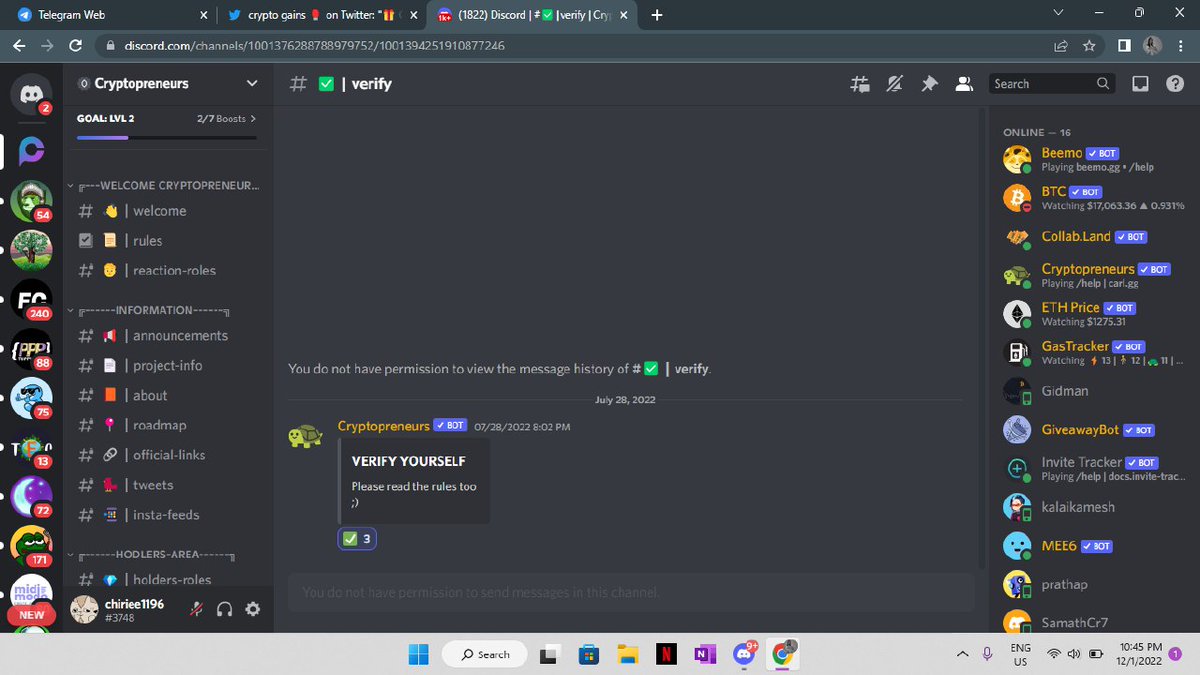Open a new browser tab
1200x675 pixels.
coord(657,15)
